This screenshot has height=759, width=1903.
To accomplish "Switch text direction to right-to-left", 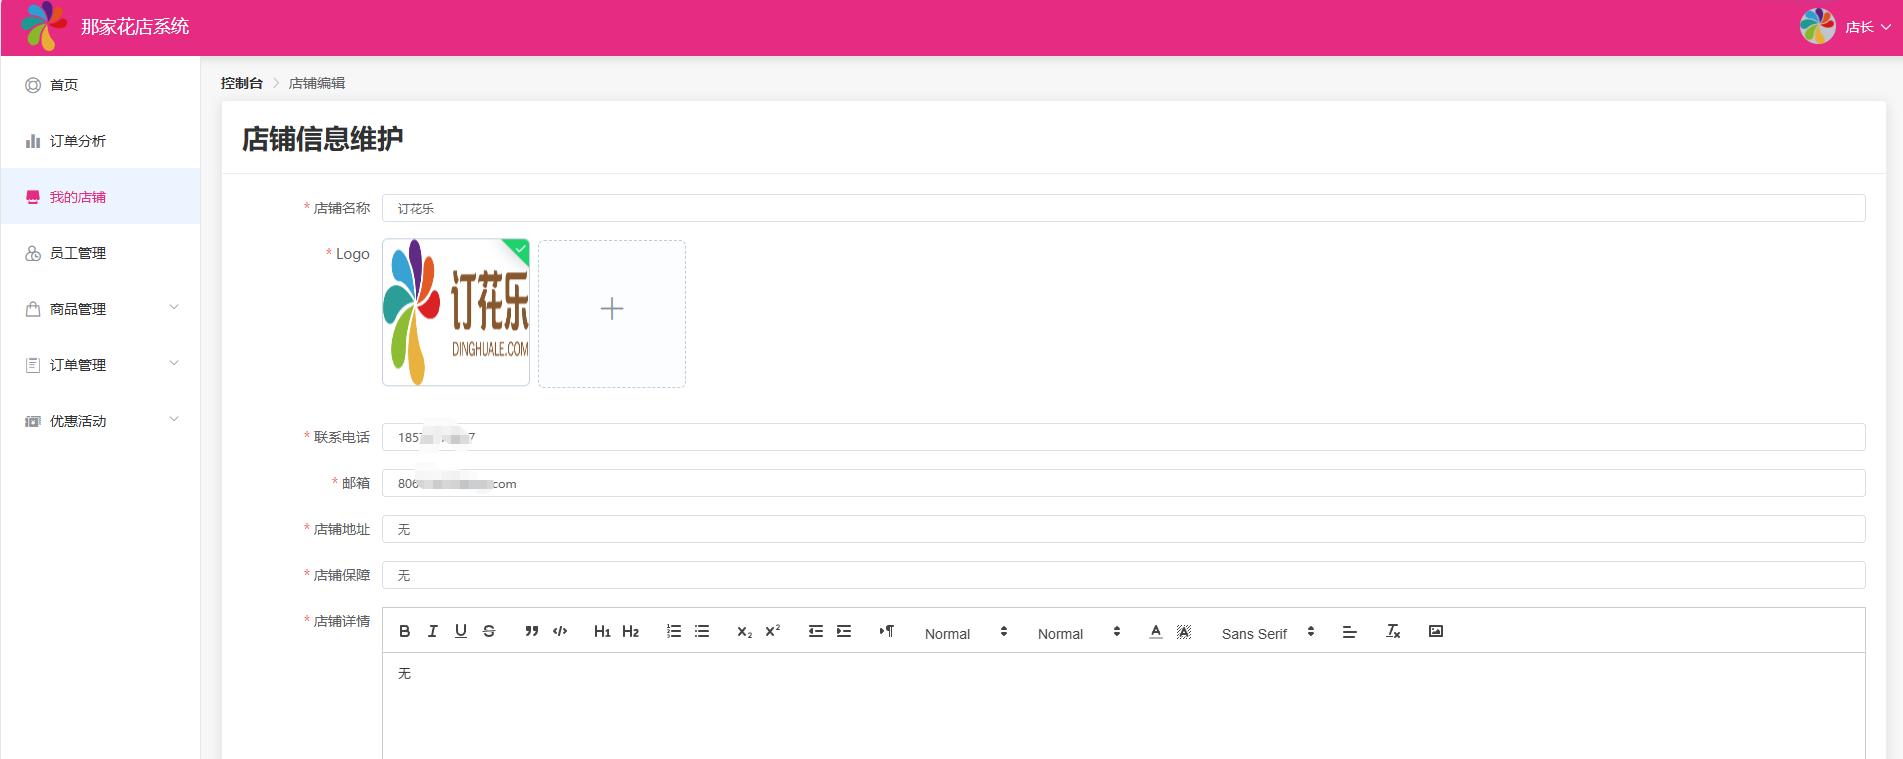I will click(x=887, y=631).
